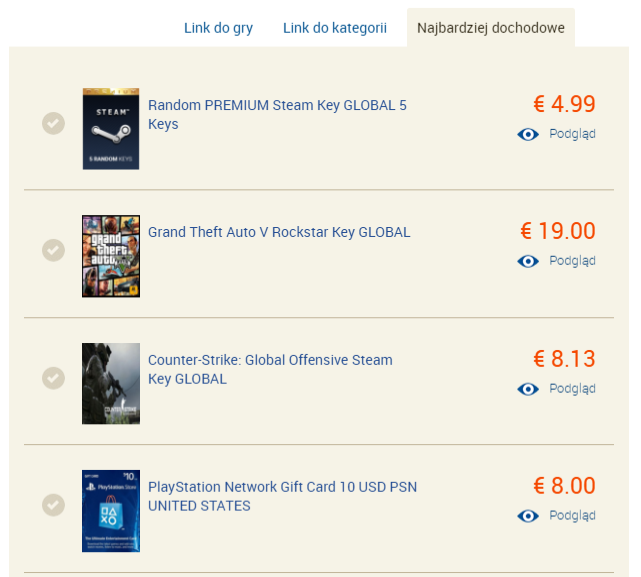Click the eye icon beside Grand Theft Auto V
Image resolution: width=641 pixels, height=577 pixels.
click(528, 261)
